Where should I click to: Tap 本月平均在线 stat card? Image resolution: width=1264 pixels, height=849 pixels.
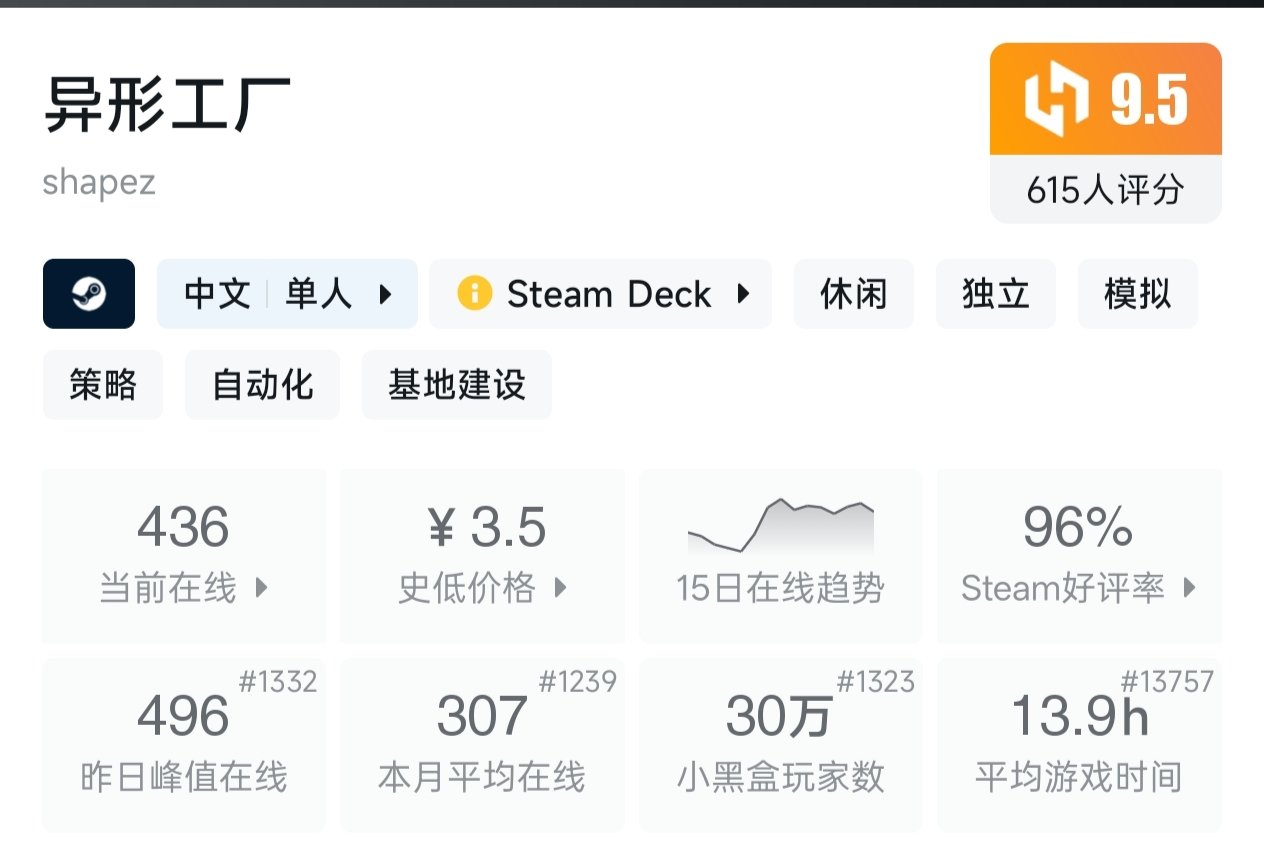tap(482, 744)
